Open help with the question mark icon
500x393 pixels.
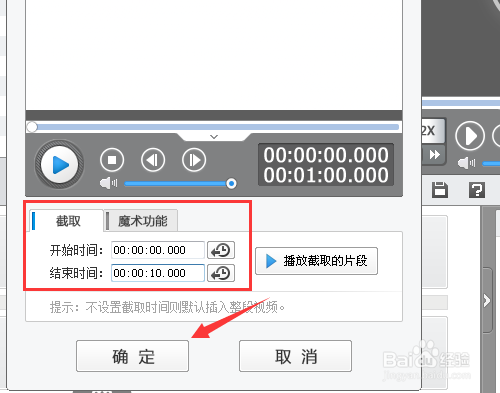pos(477,190)
